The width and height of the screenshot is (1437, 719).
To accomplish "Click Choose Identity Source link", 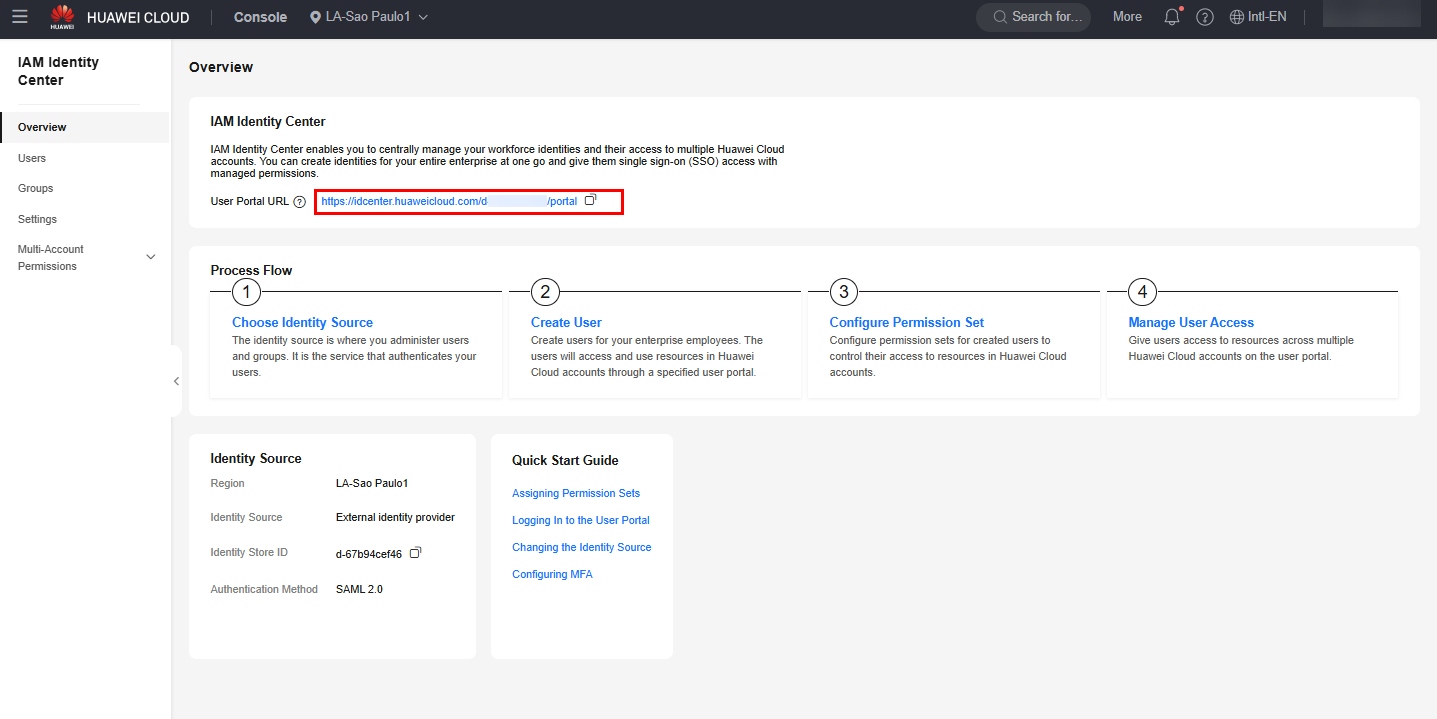I will (302, 322).
